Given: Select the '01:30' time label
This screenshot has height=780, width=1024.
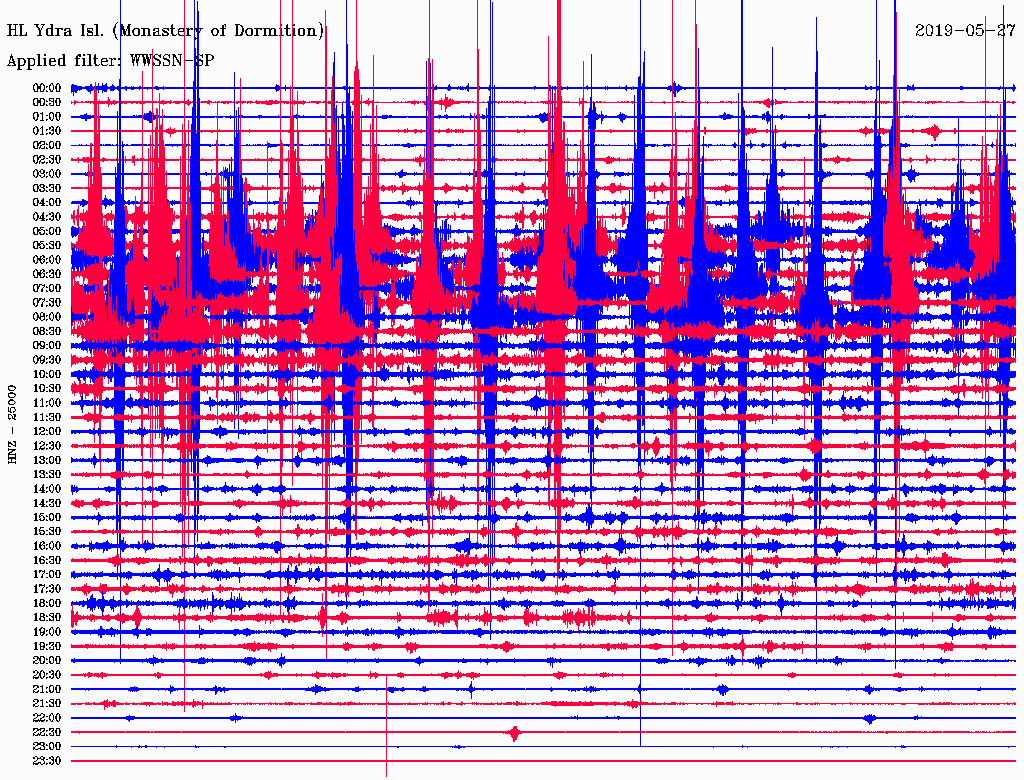Looking at the screenshot, I should pyautogui.click(x=47, y=131).
